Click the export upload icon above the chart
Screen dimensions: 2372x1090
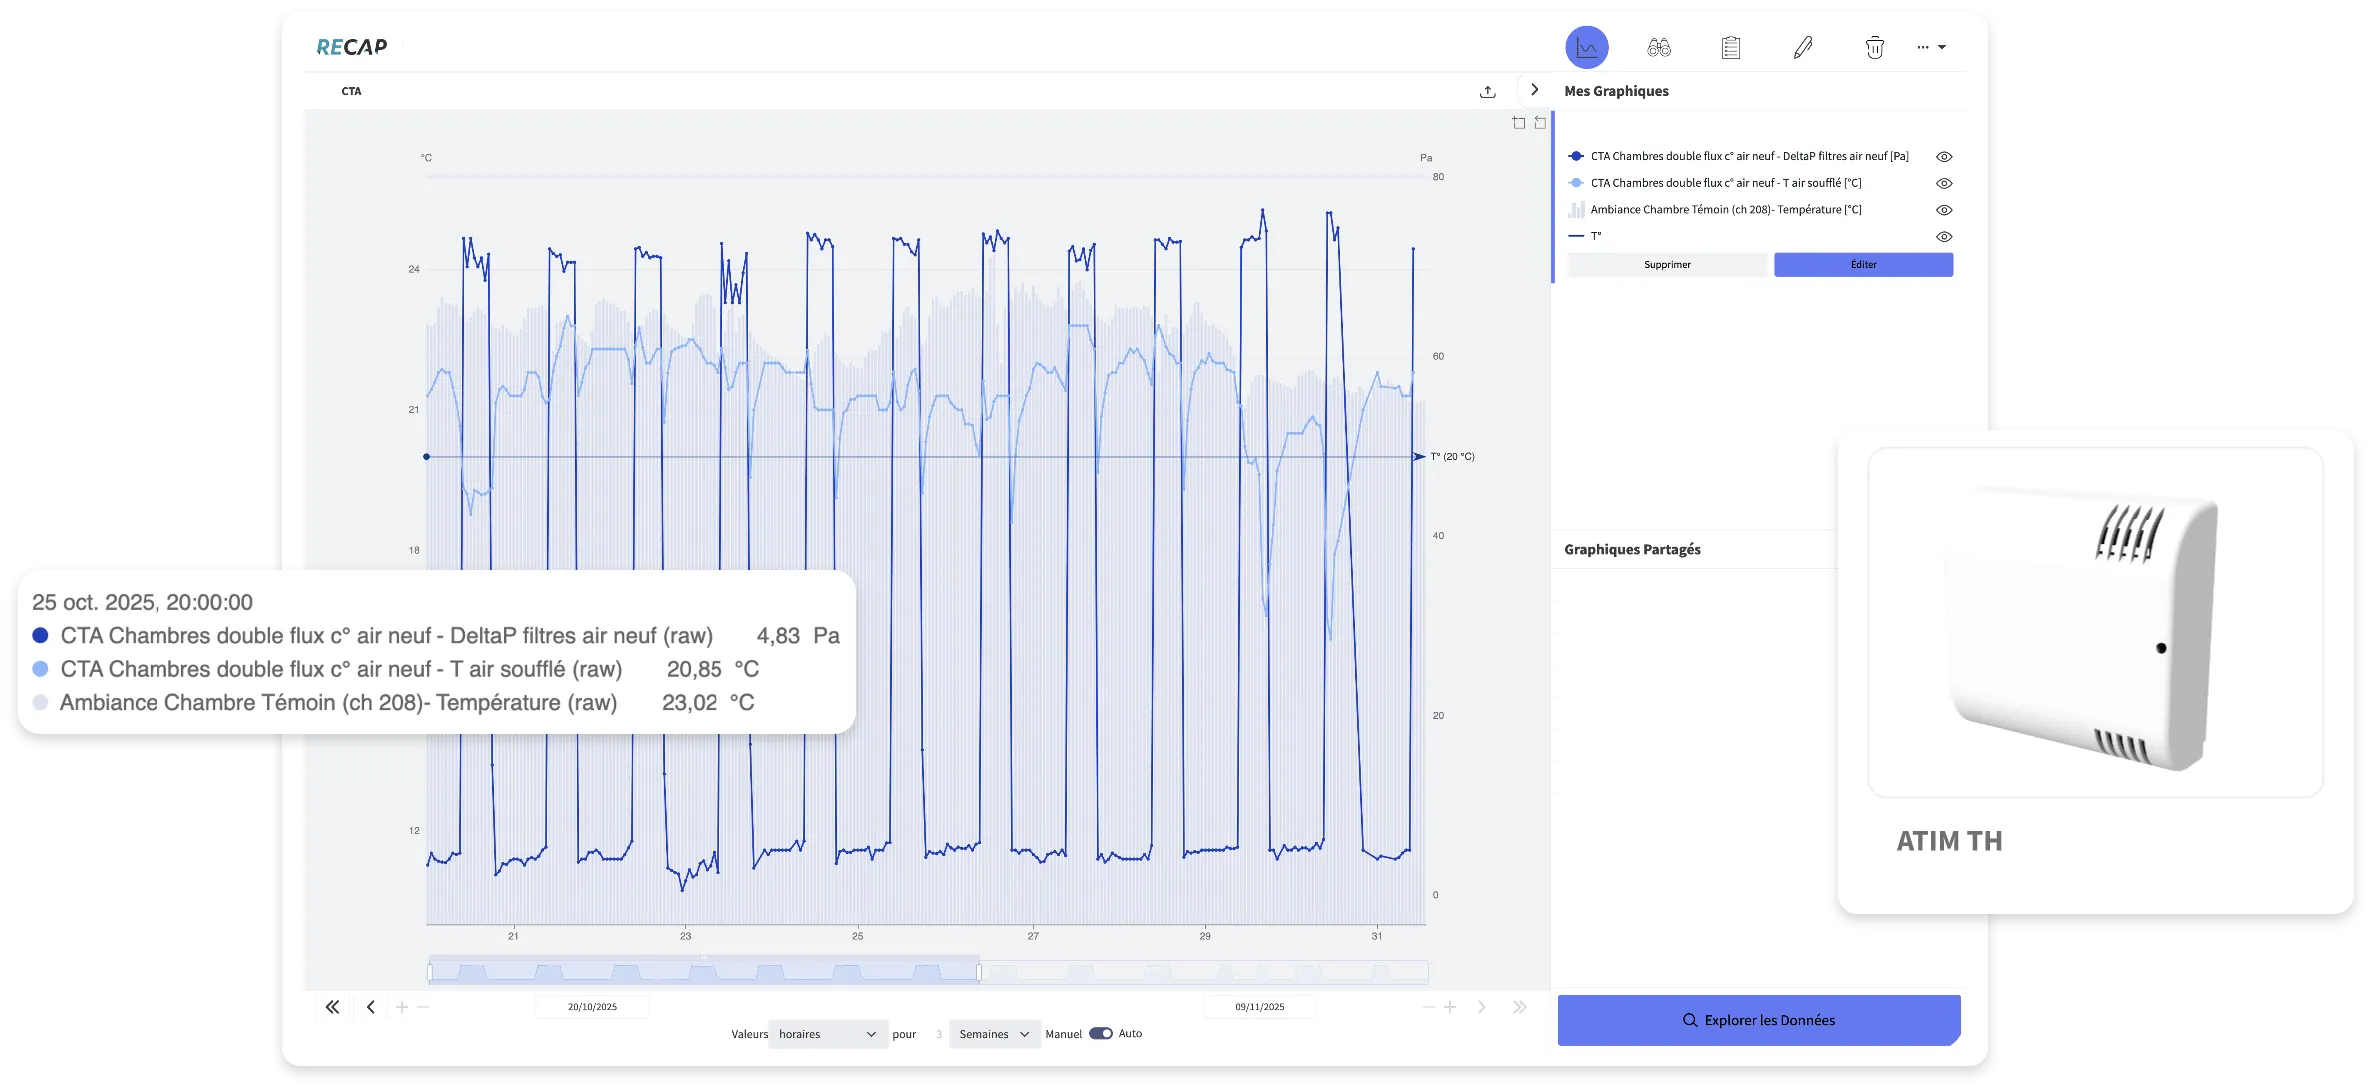(1488, 91)
